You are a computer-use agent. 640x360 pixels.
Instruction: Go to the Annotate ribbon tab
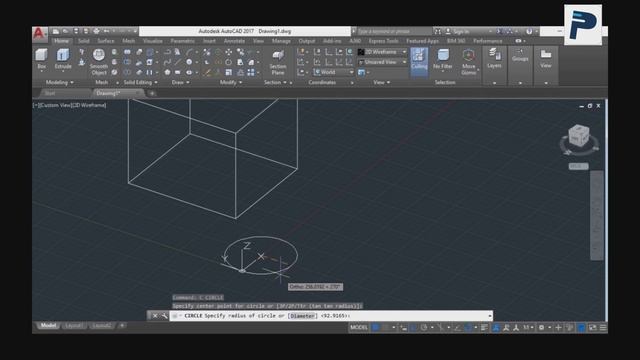234,41
